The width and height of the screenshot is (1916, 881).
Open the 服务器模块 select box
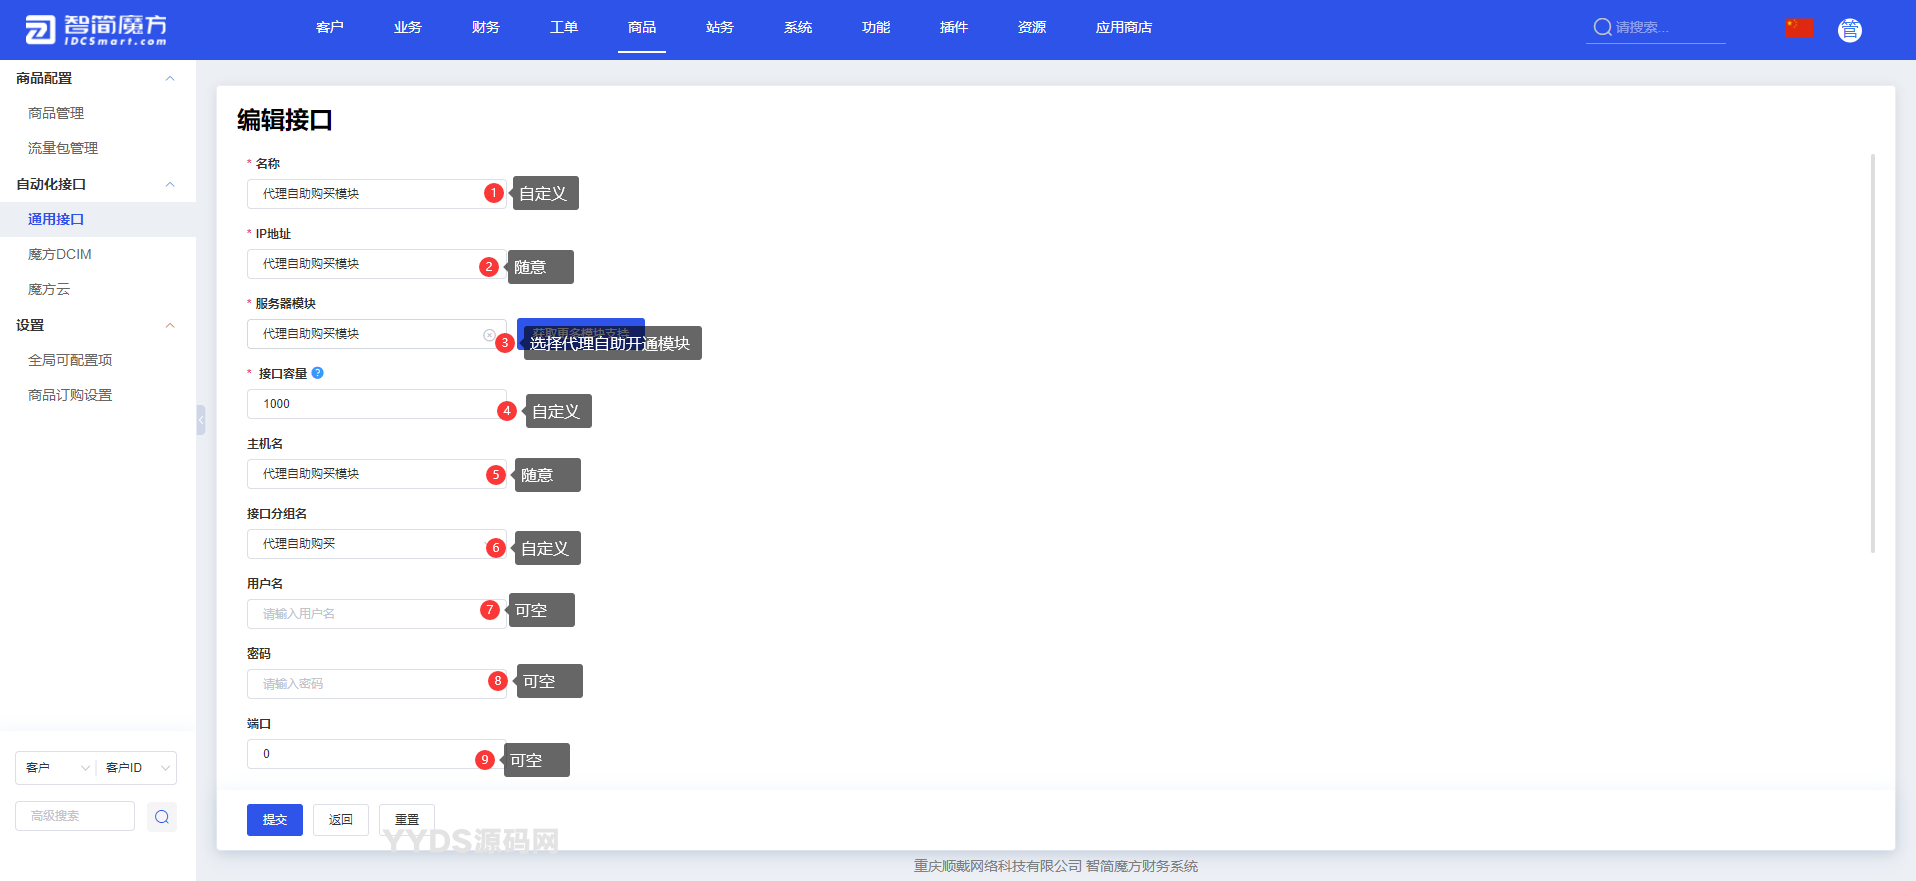click(376, 334)
